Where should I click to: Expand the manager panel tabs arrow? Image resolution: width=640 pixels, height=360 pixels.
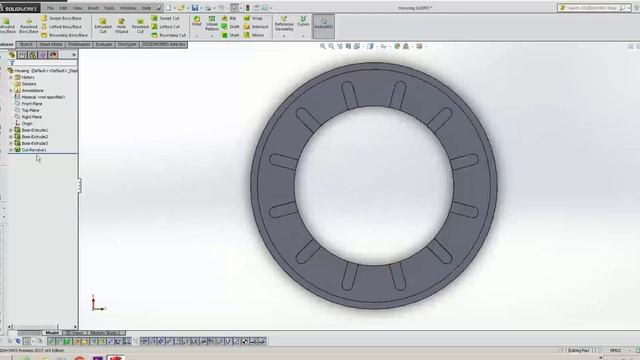[x=74, y=55]
